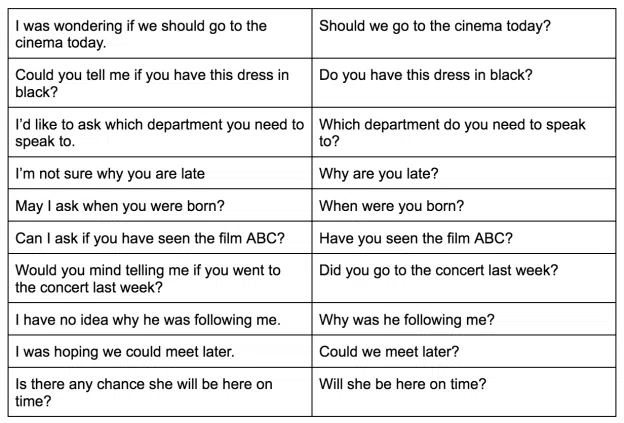Click 'Did you go to the concert last week?'
Image resolution: width=624 pixels, height=423 pixels.
pyautogui.click(x=438, y=270)
